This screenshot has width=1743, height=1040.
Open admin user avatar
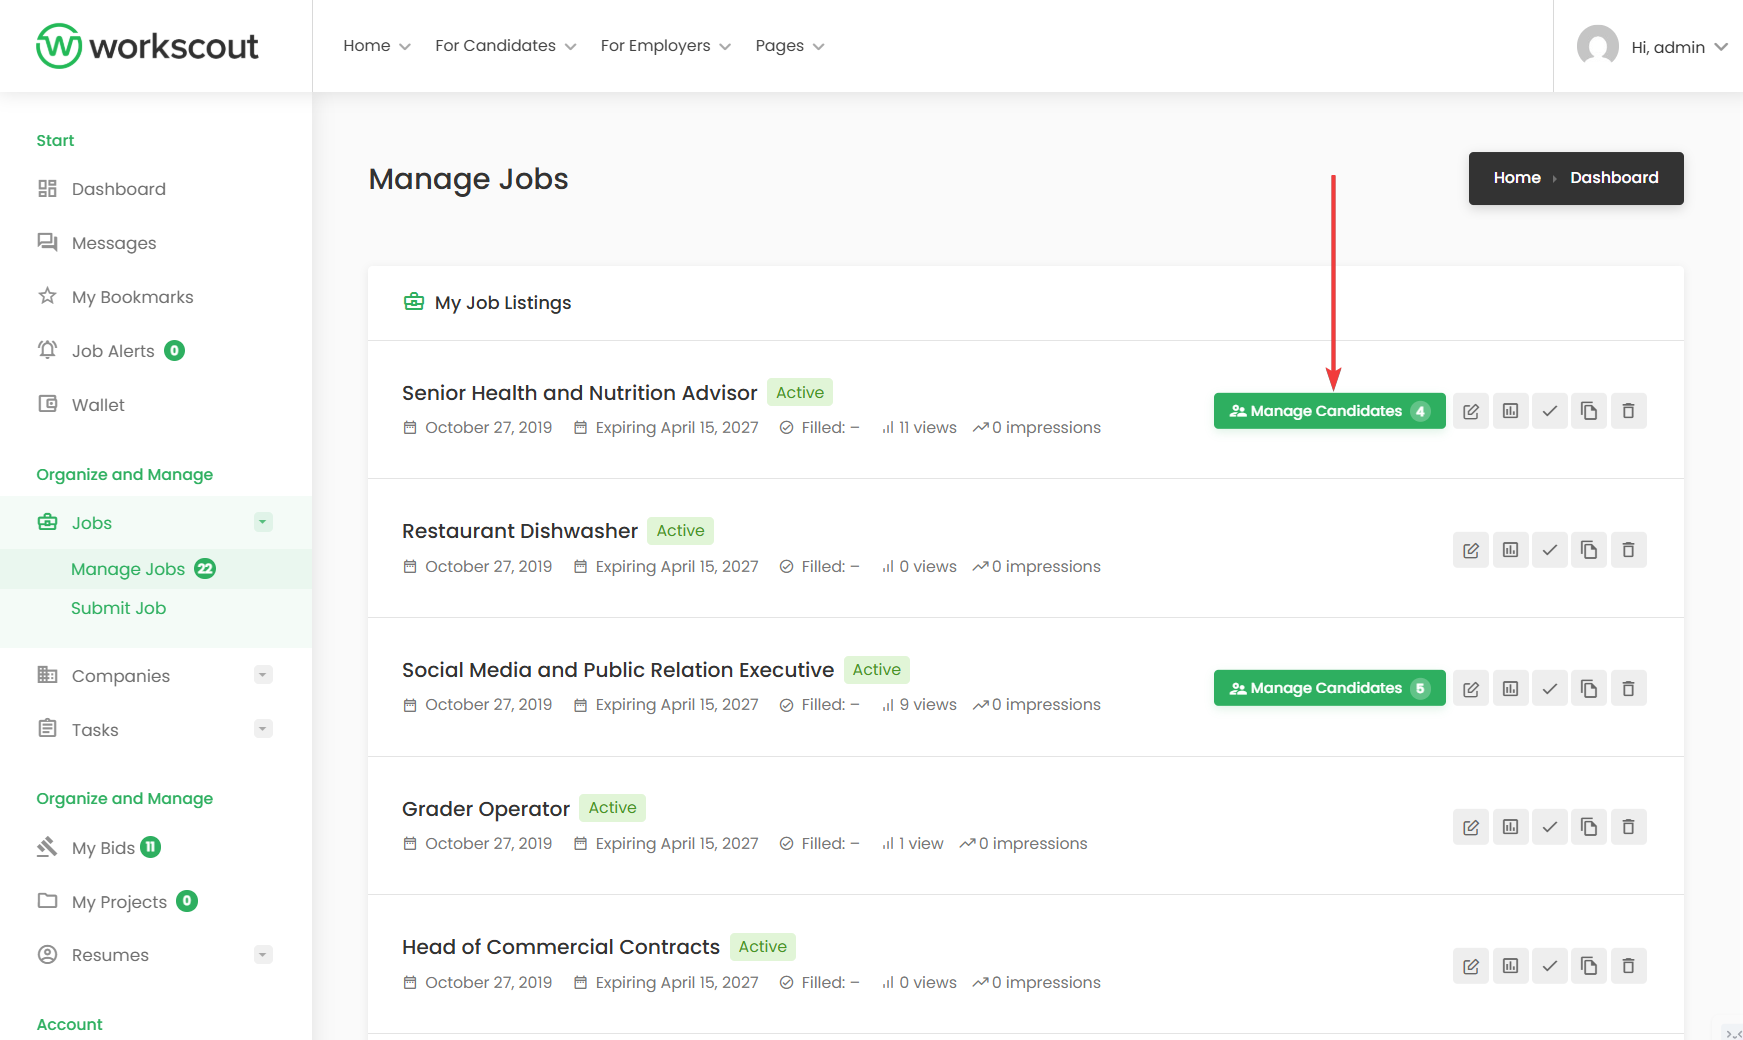click(x=1597, y=46)
